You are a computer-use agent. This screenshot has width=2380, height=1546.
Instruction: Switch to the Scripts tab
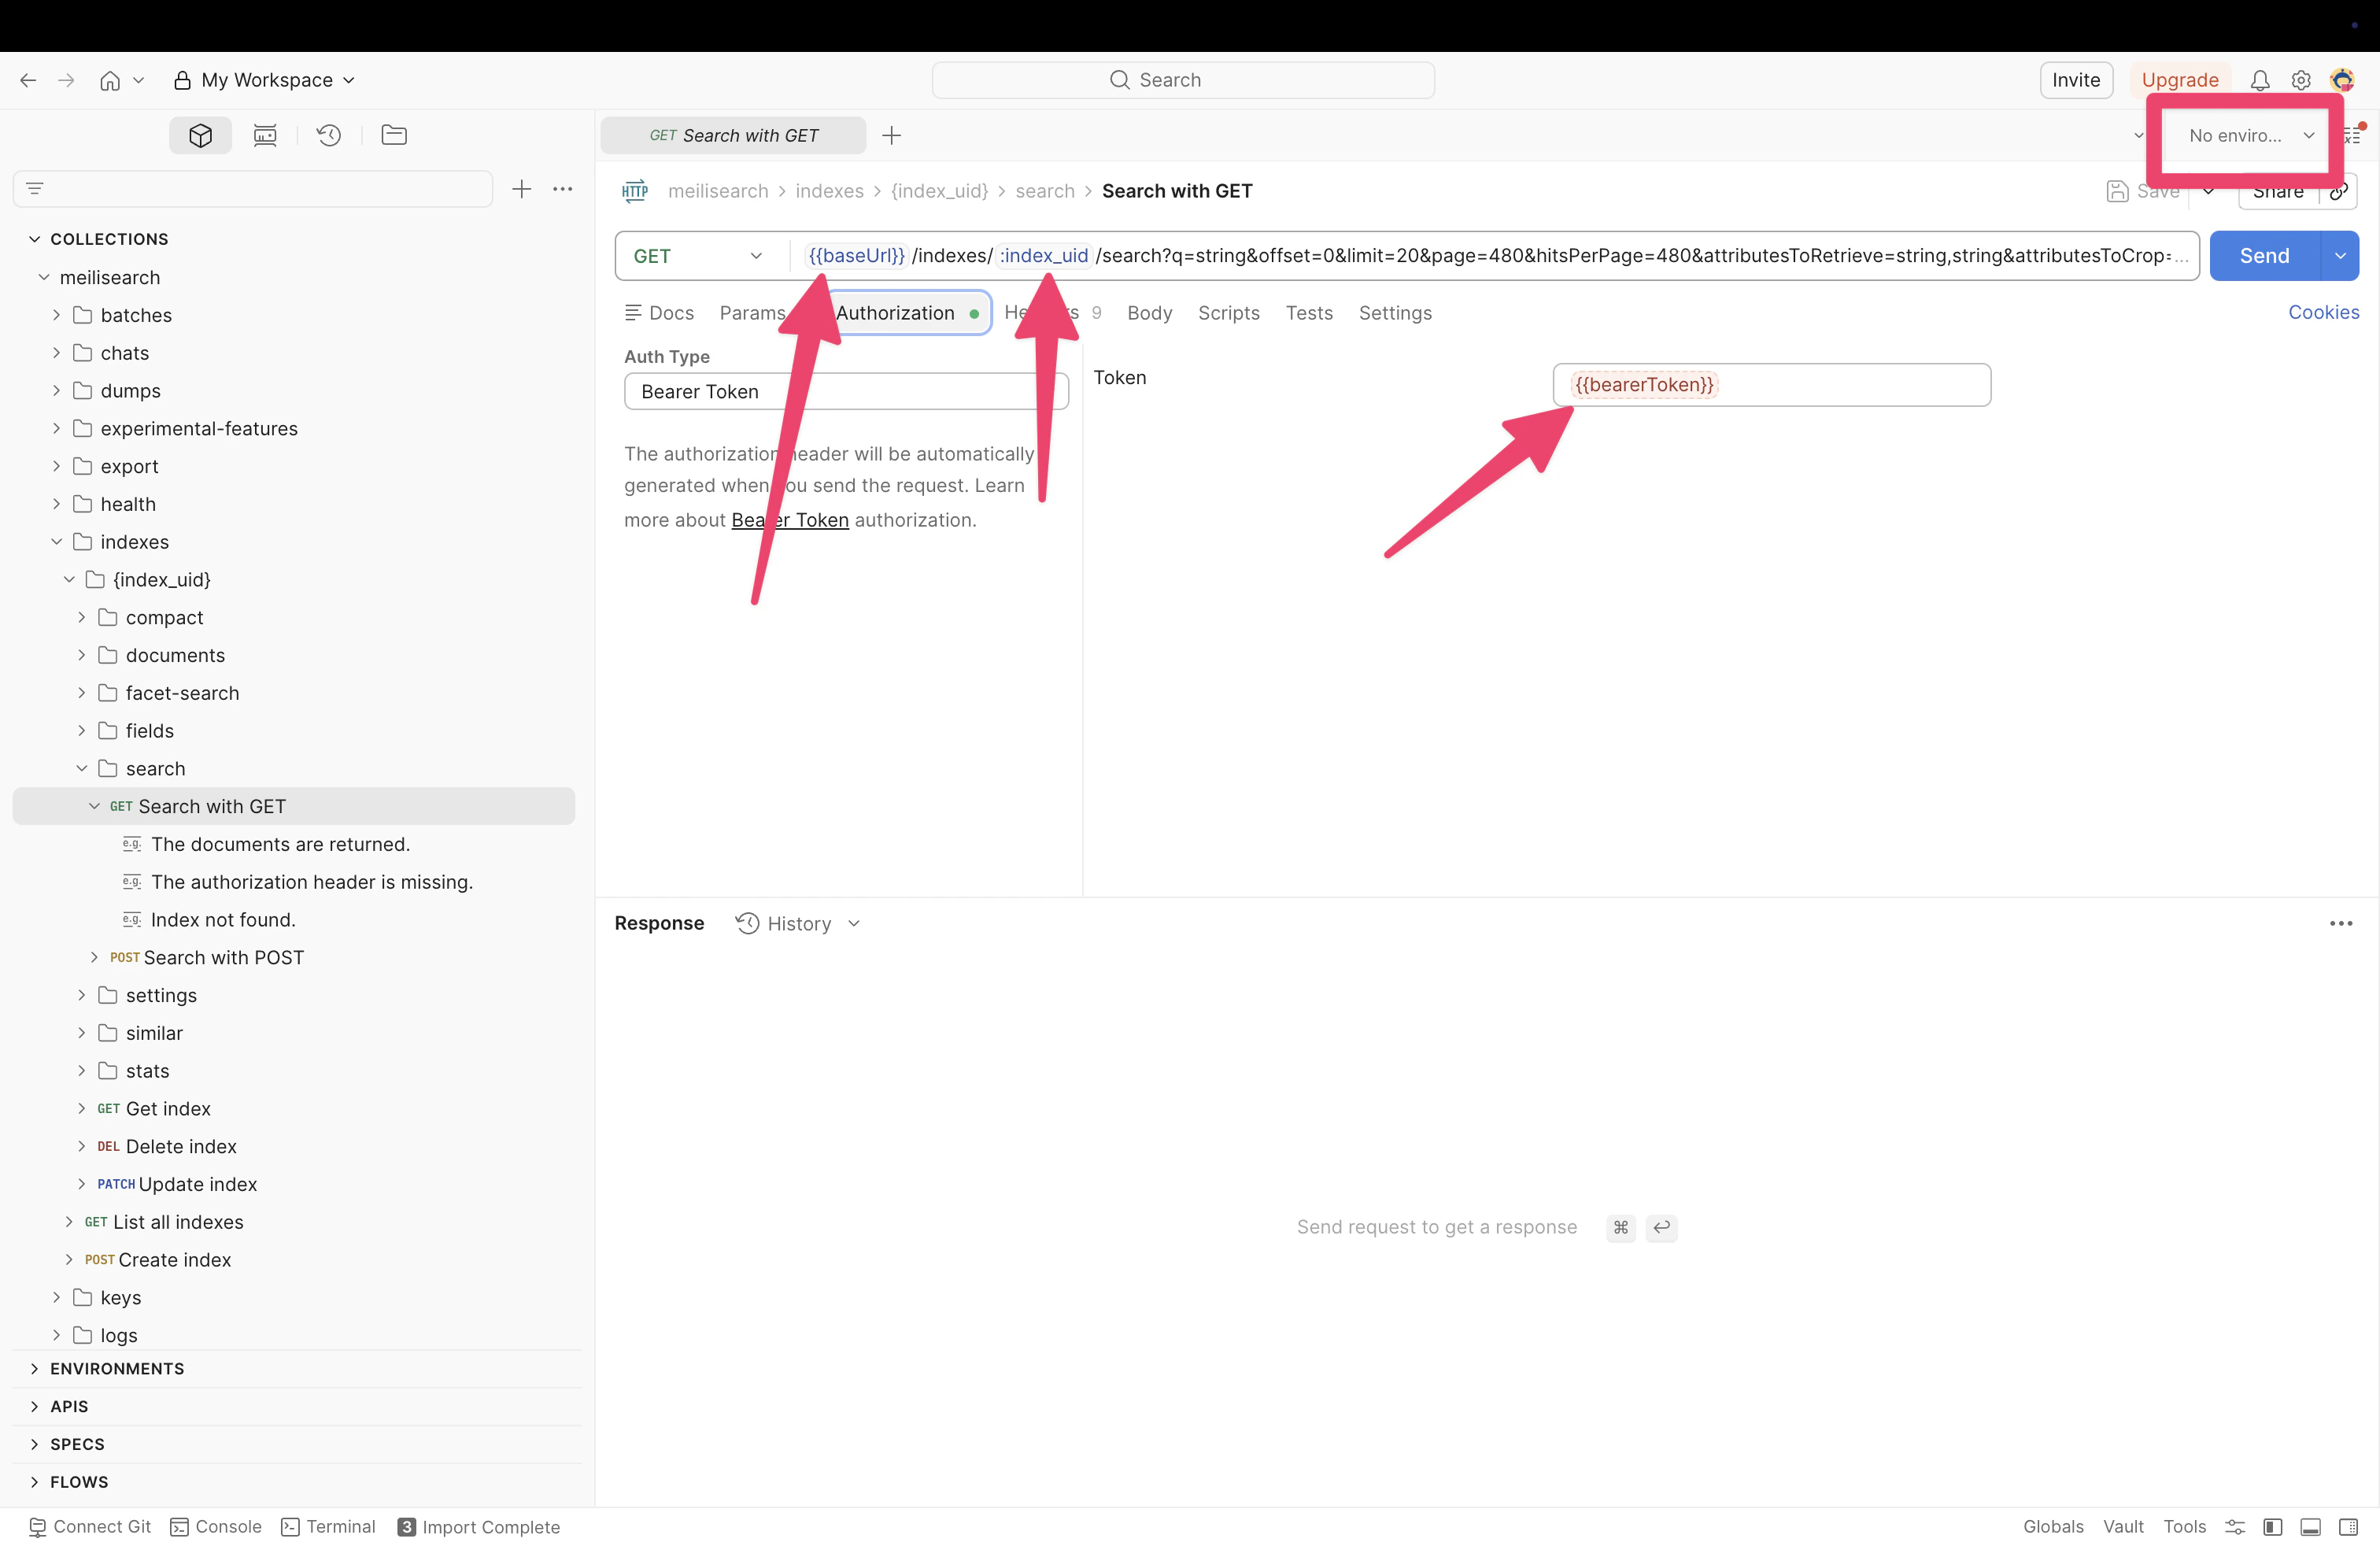(1228, 313)
